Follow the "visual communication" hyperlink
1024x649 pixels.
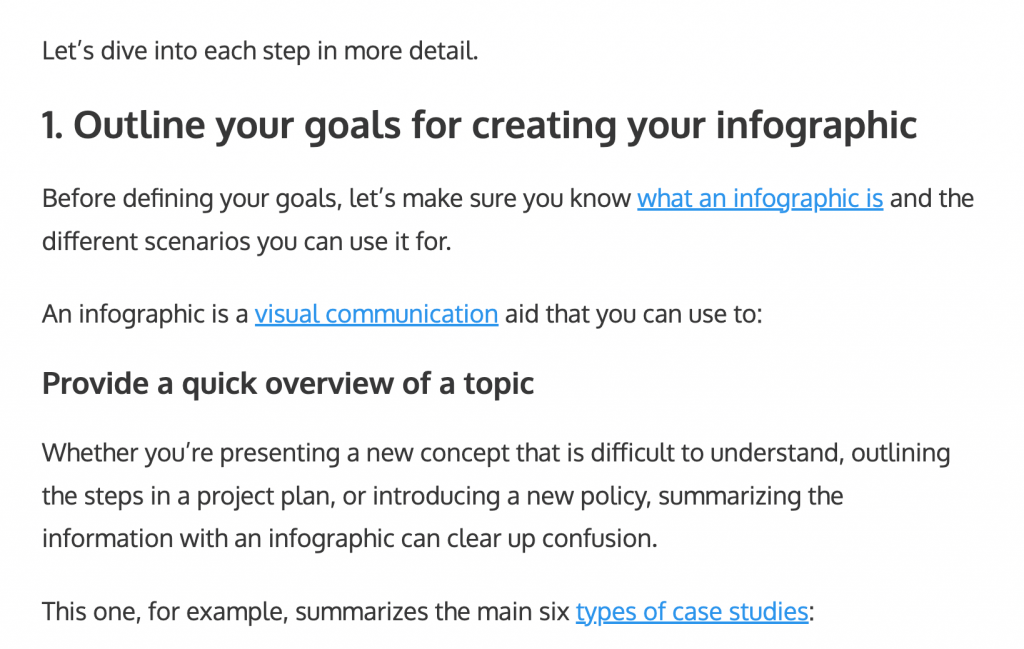click(x=376, y=314)
